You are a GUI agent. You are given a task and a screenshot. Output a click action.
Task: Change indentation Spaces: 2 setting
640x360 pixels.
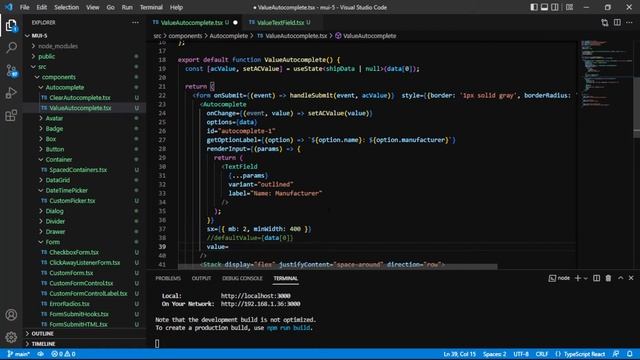pos(494,354)
